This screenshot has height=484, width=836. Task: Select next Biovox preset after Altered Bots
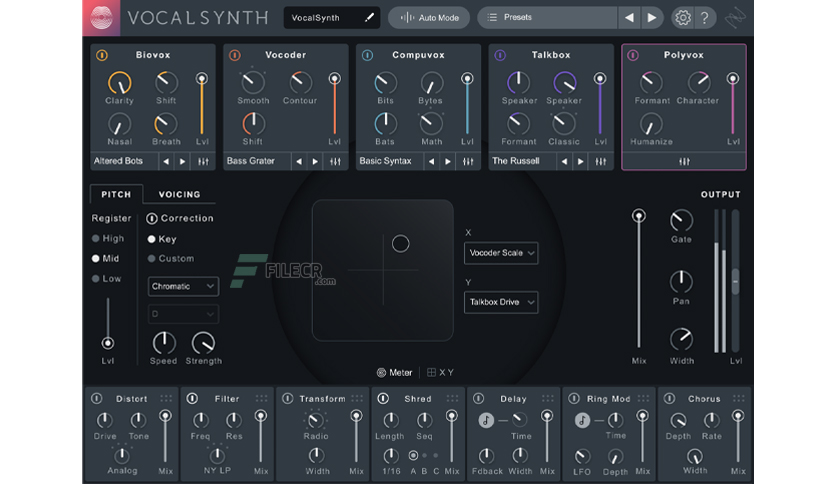(182, 161)
